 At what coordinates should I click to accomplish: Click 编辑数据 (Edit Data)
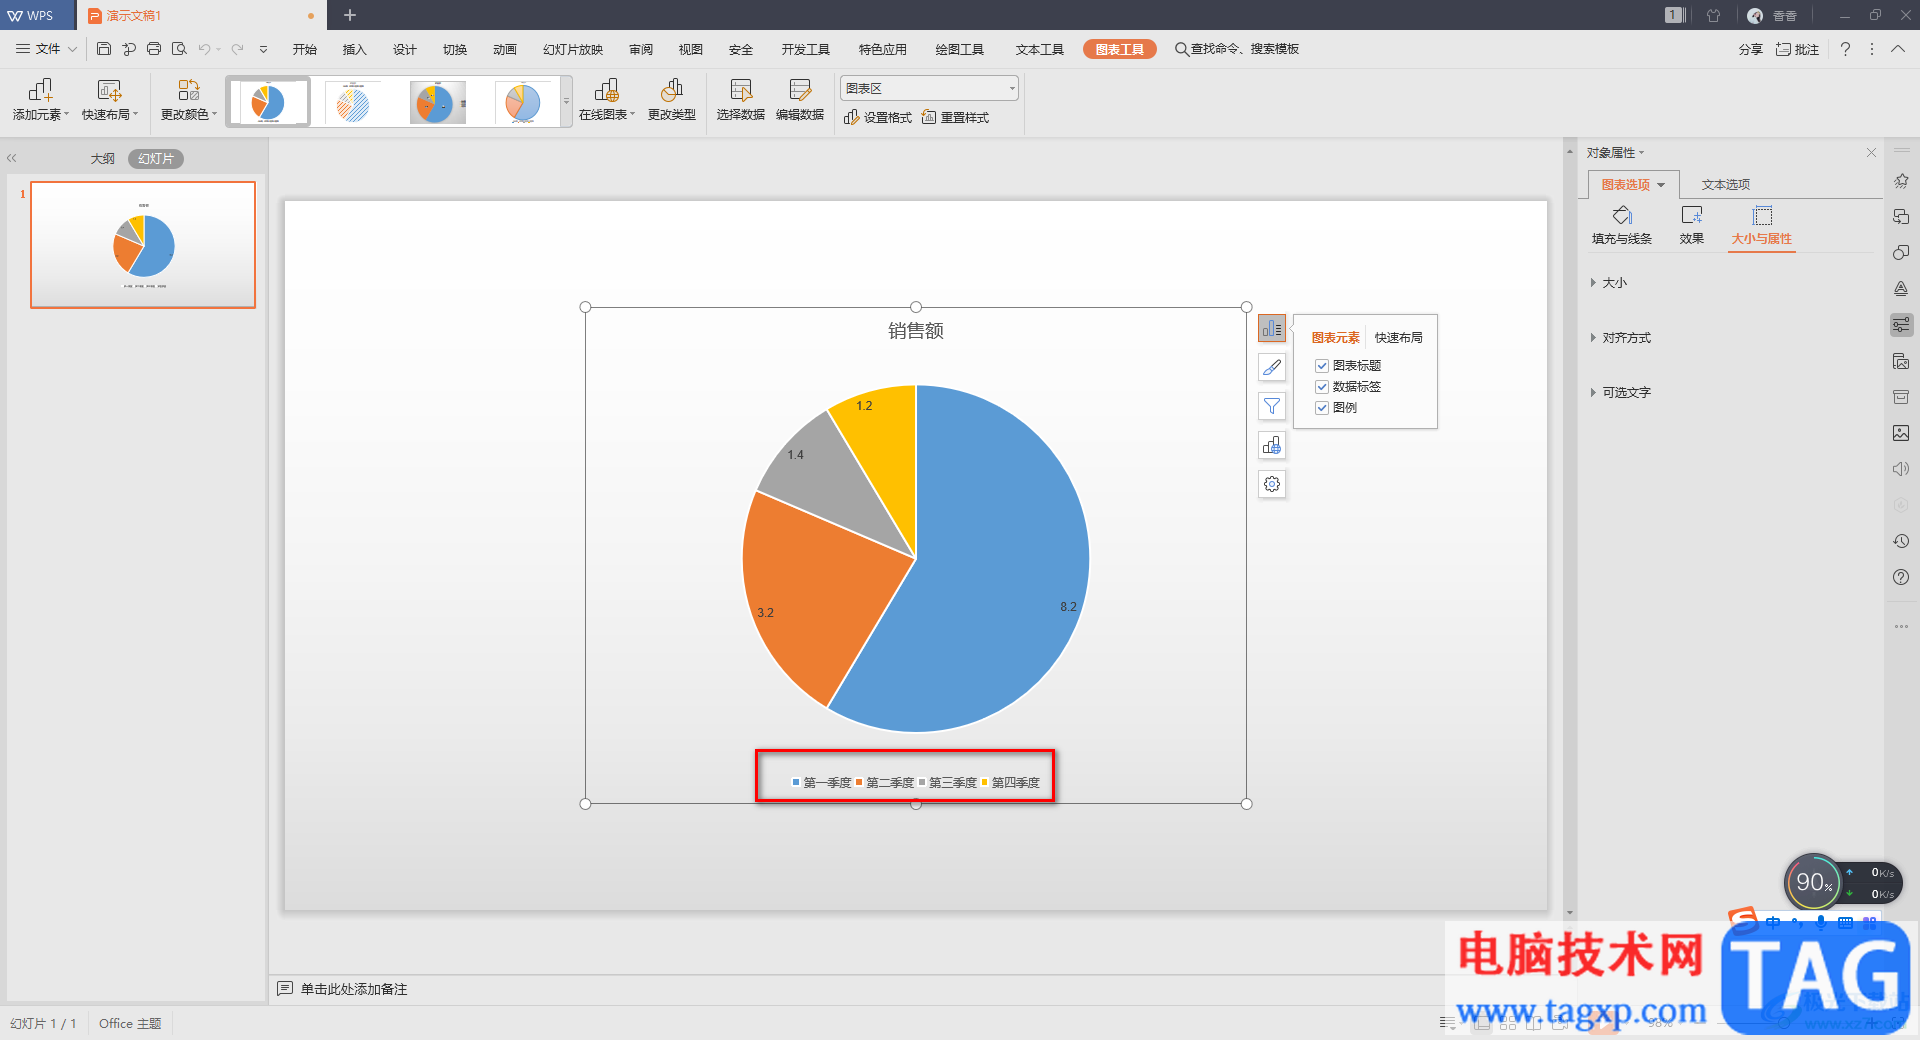point(800,101)
